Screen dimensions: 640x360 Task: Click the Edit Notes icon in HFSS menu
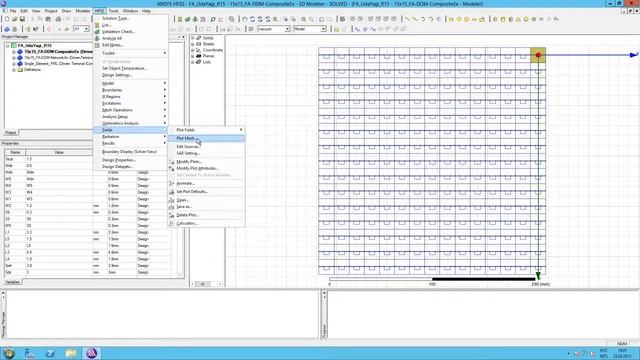coord(97,45)
